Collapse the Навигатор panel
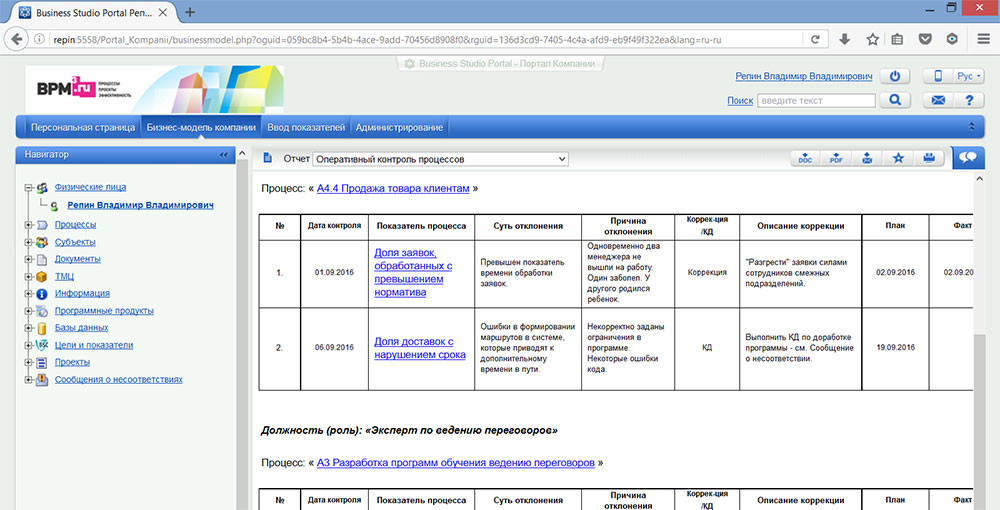Viewport: 1000px width, 510px height. [x=223, y=155]
